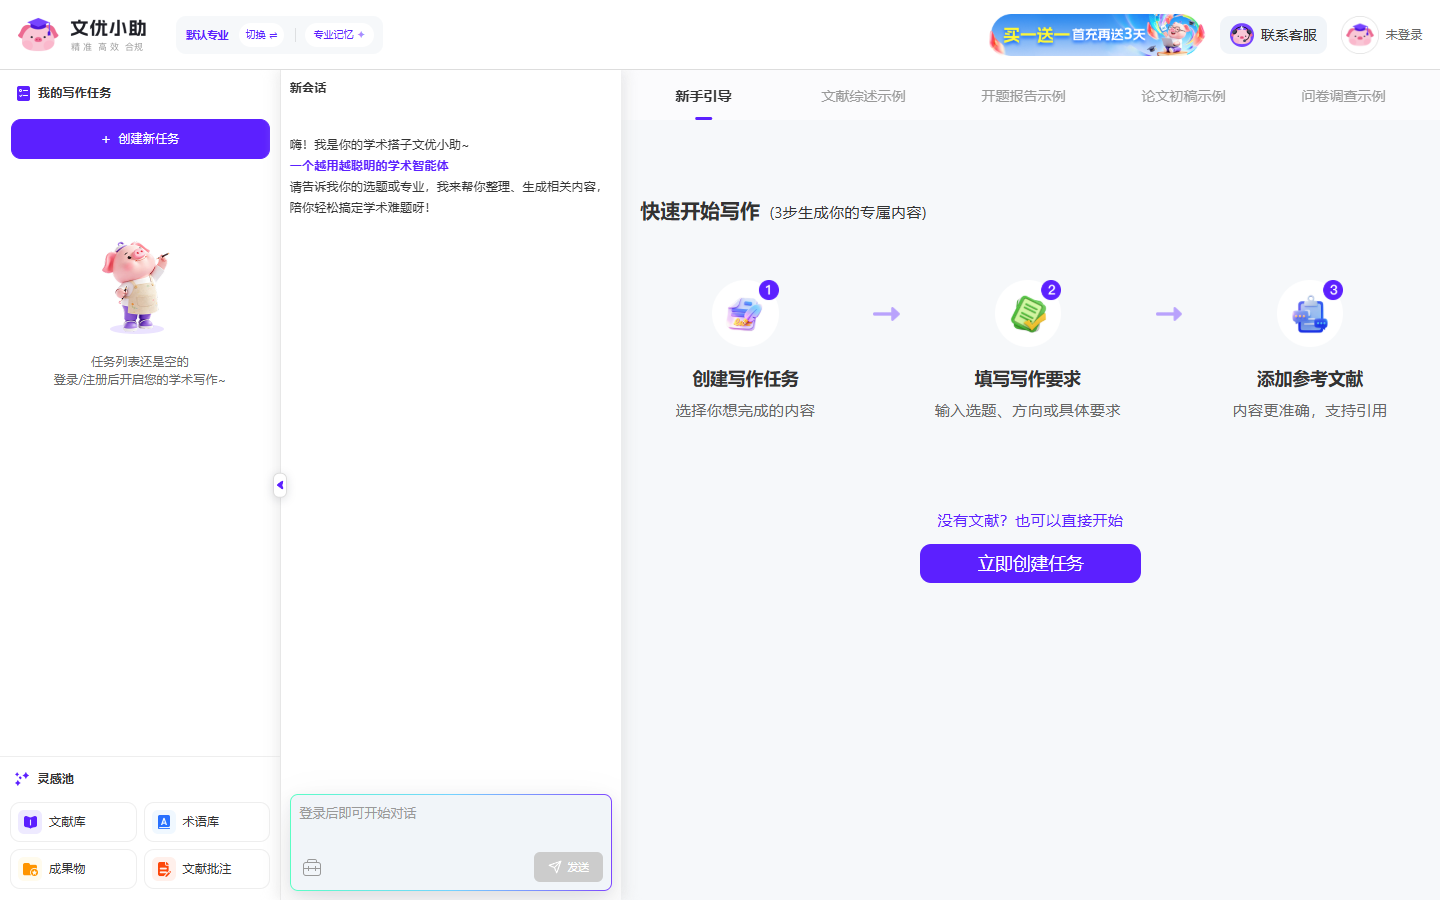This screenshot has height=900, width=1440.
Task: Click 没有文献？也可以直接开始 text
Action: click(1030, 521)
